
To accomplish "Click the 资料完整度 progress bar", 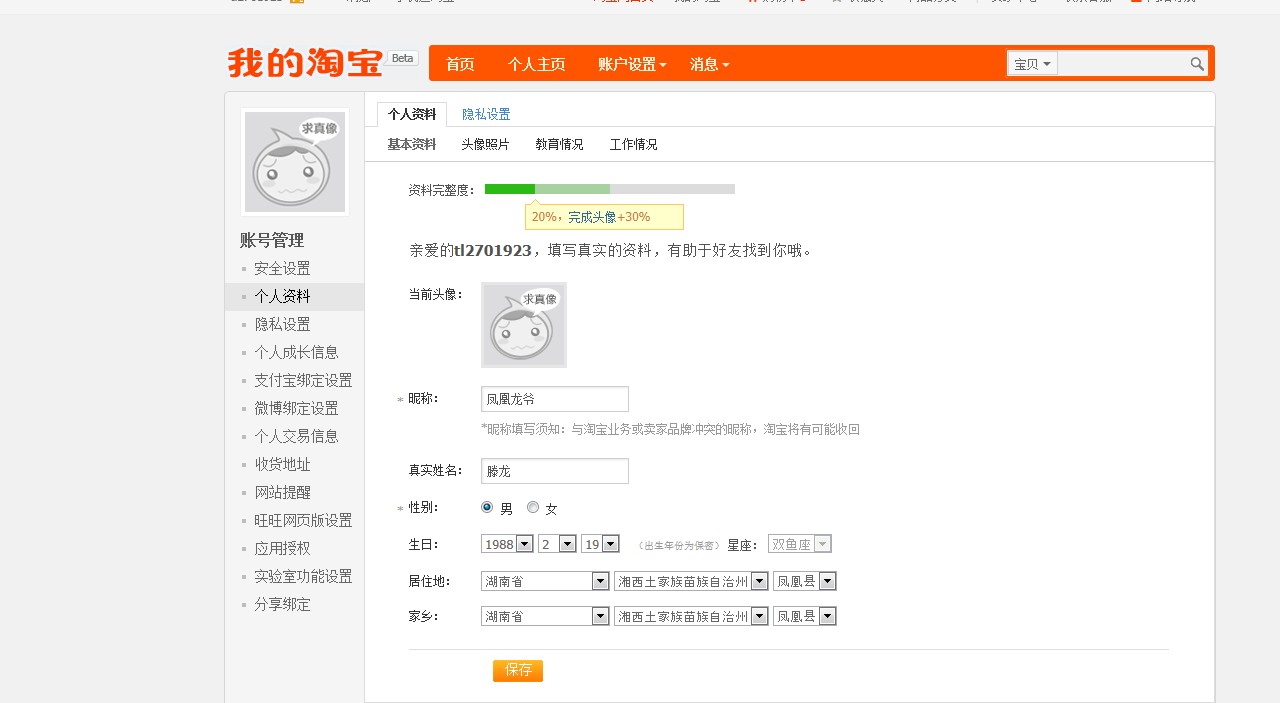I will [610, 189].
